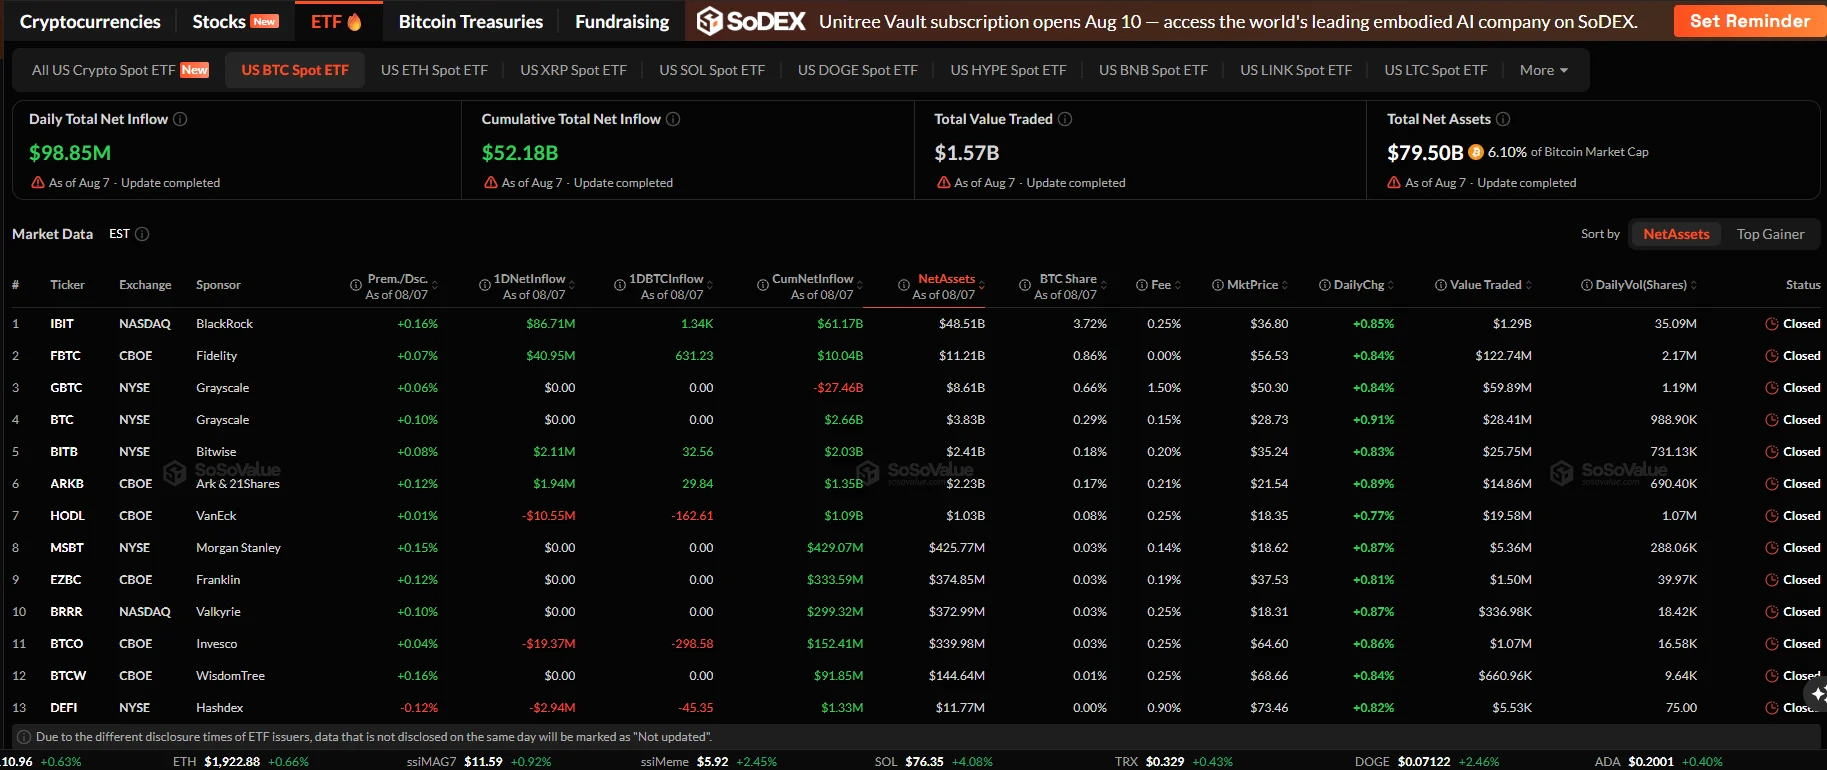This screenshot has width=1827, height=770.
Task: Click info icon before Prem./Dsc. column header
Action: 356,285
